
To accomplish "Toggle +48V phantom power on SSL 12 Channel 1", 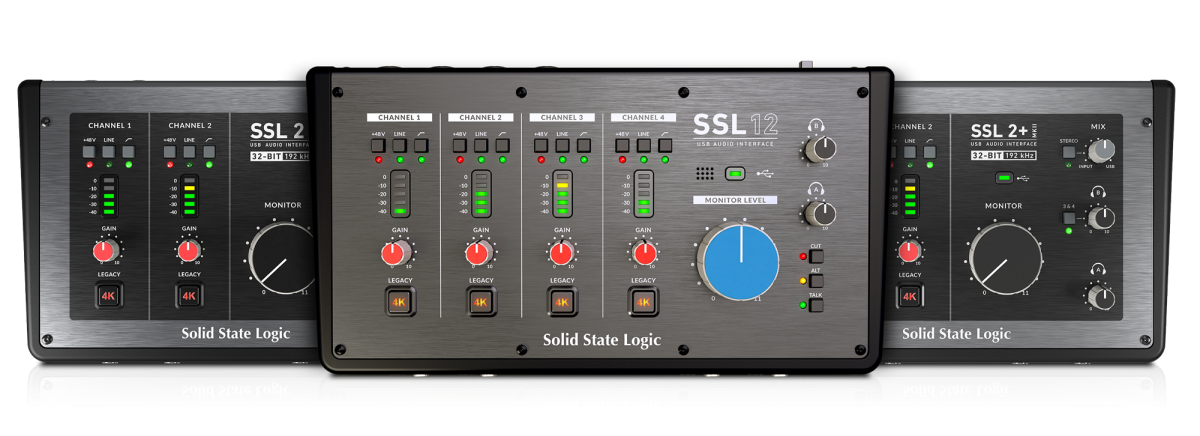I will (x=378, y=145).
